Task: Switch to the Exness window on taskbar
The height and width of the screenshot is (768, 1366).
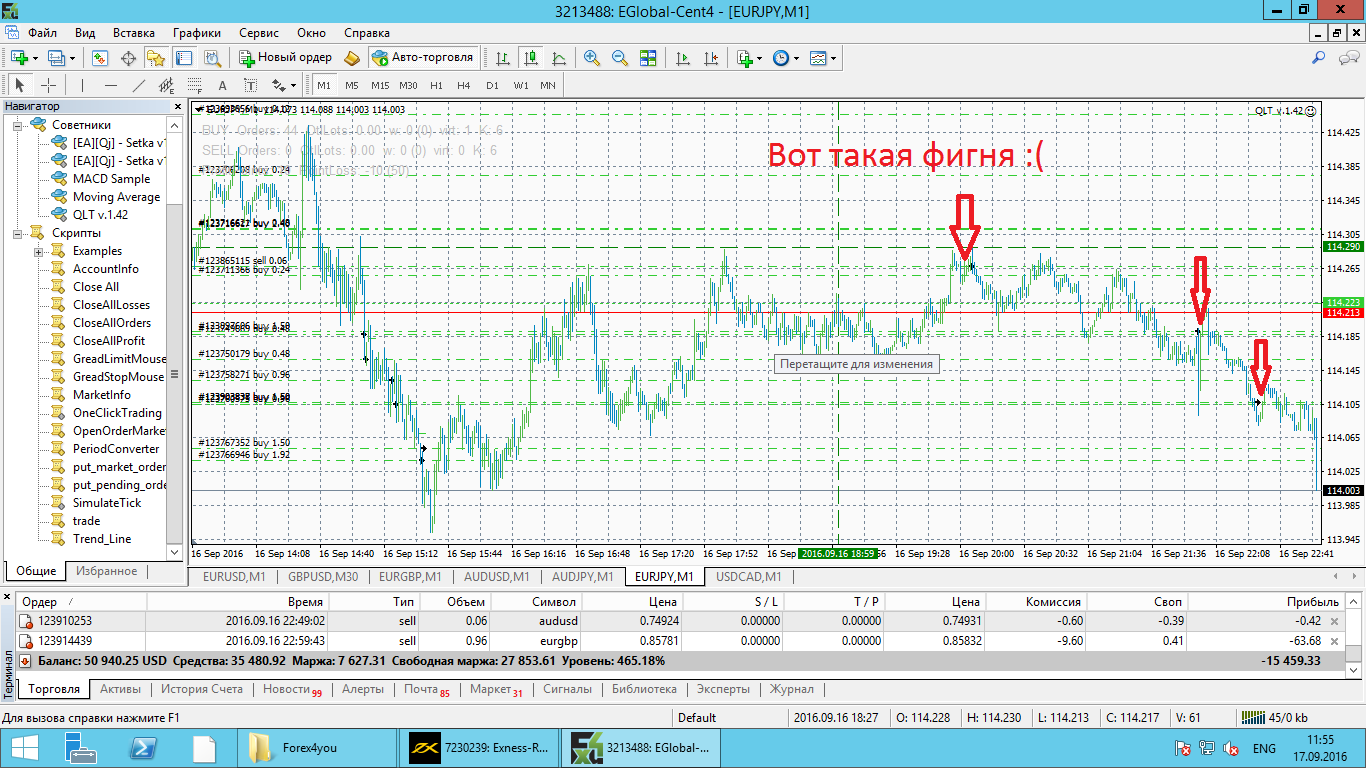Action: tap(478, 747)
